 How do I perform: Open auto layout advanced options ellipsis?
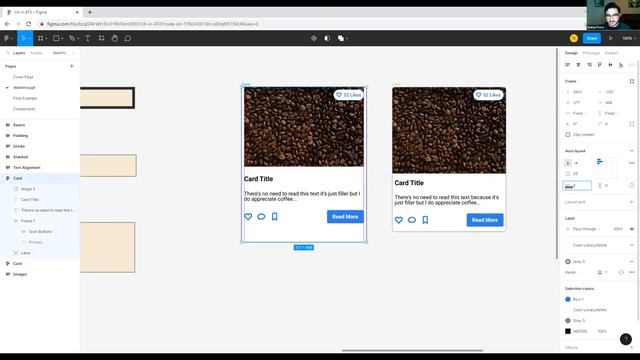click(x=632, y=163)
